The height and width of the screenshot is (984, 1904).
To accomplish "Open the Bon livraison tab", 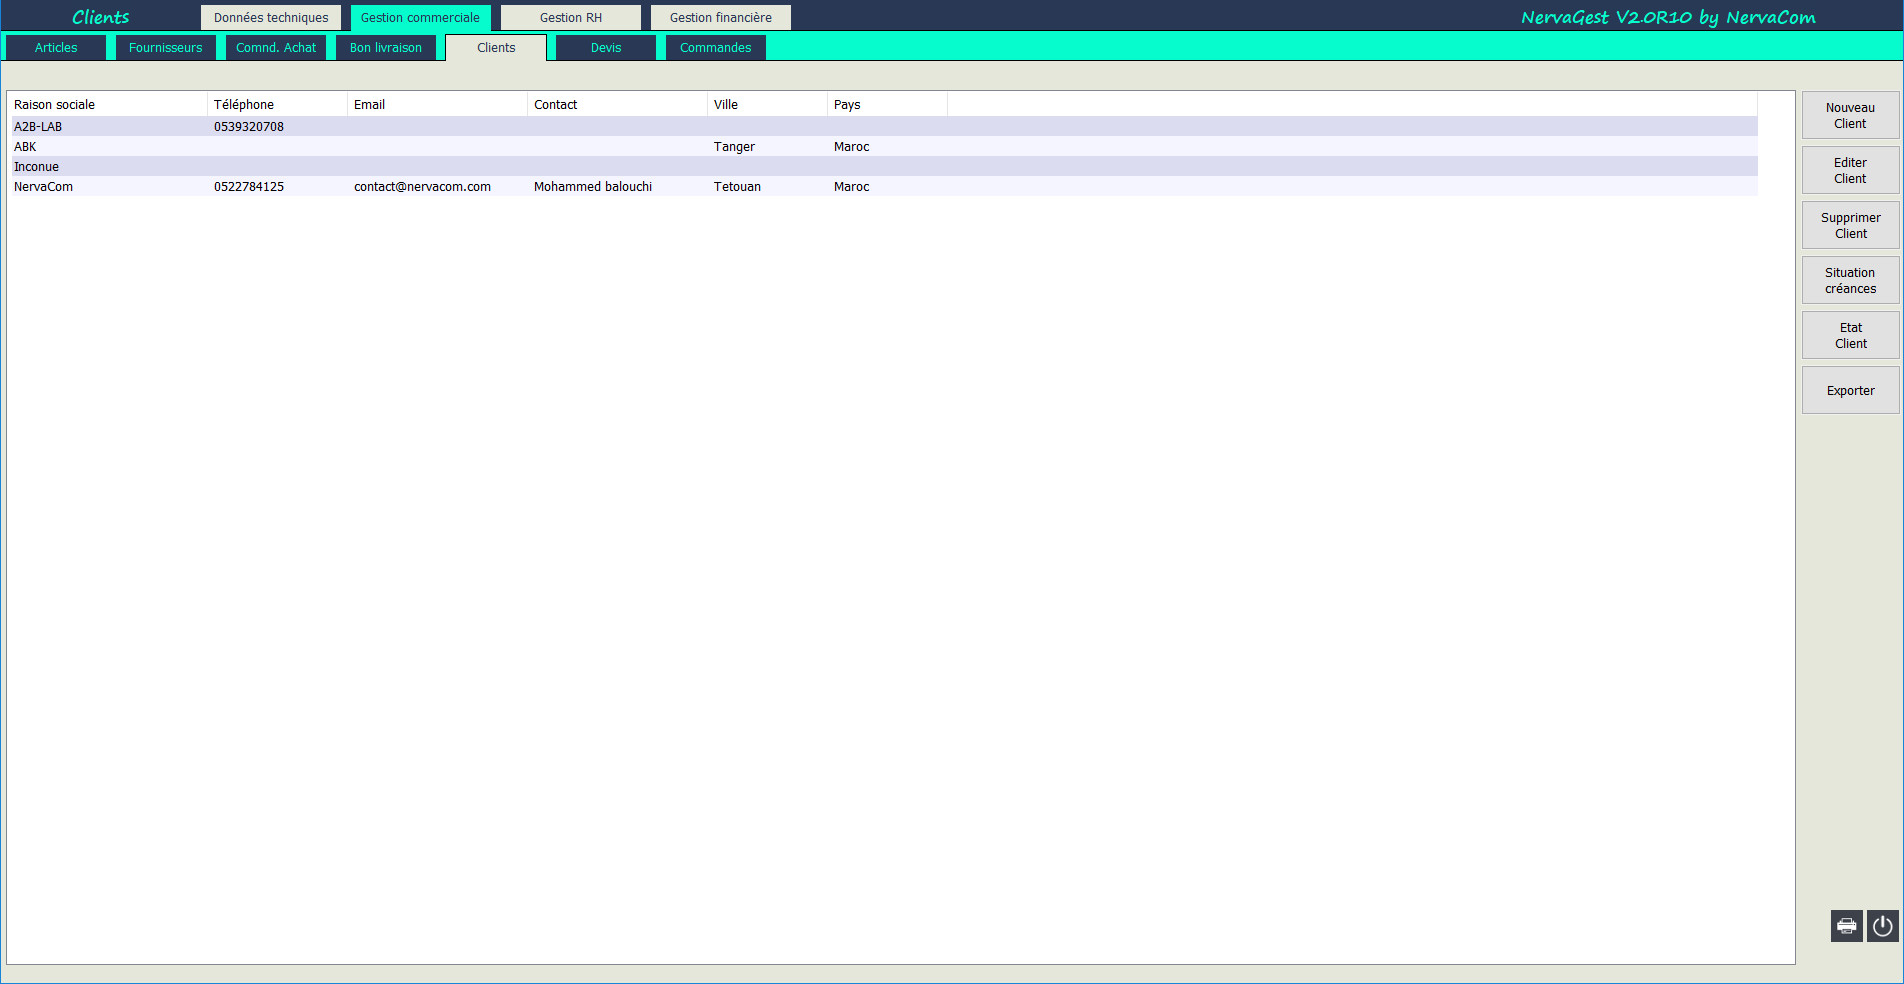I will [386, 48].
